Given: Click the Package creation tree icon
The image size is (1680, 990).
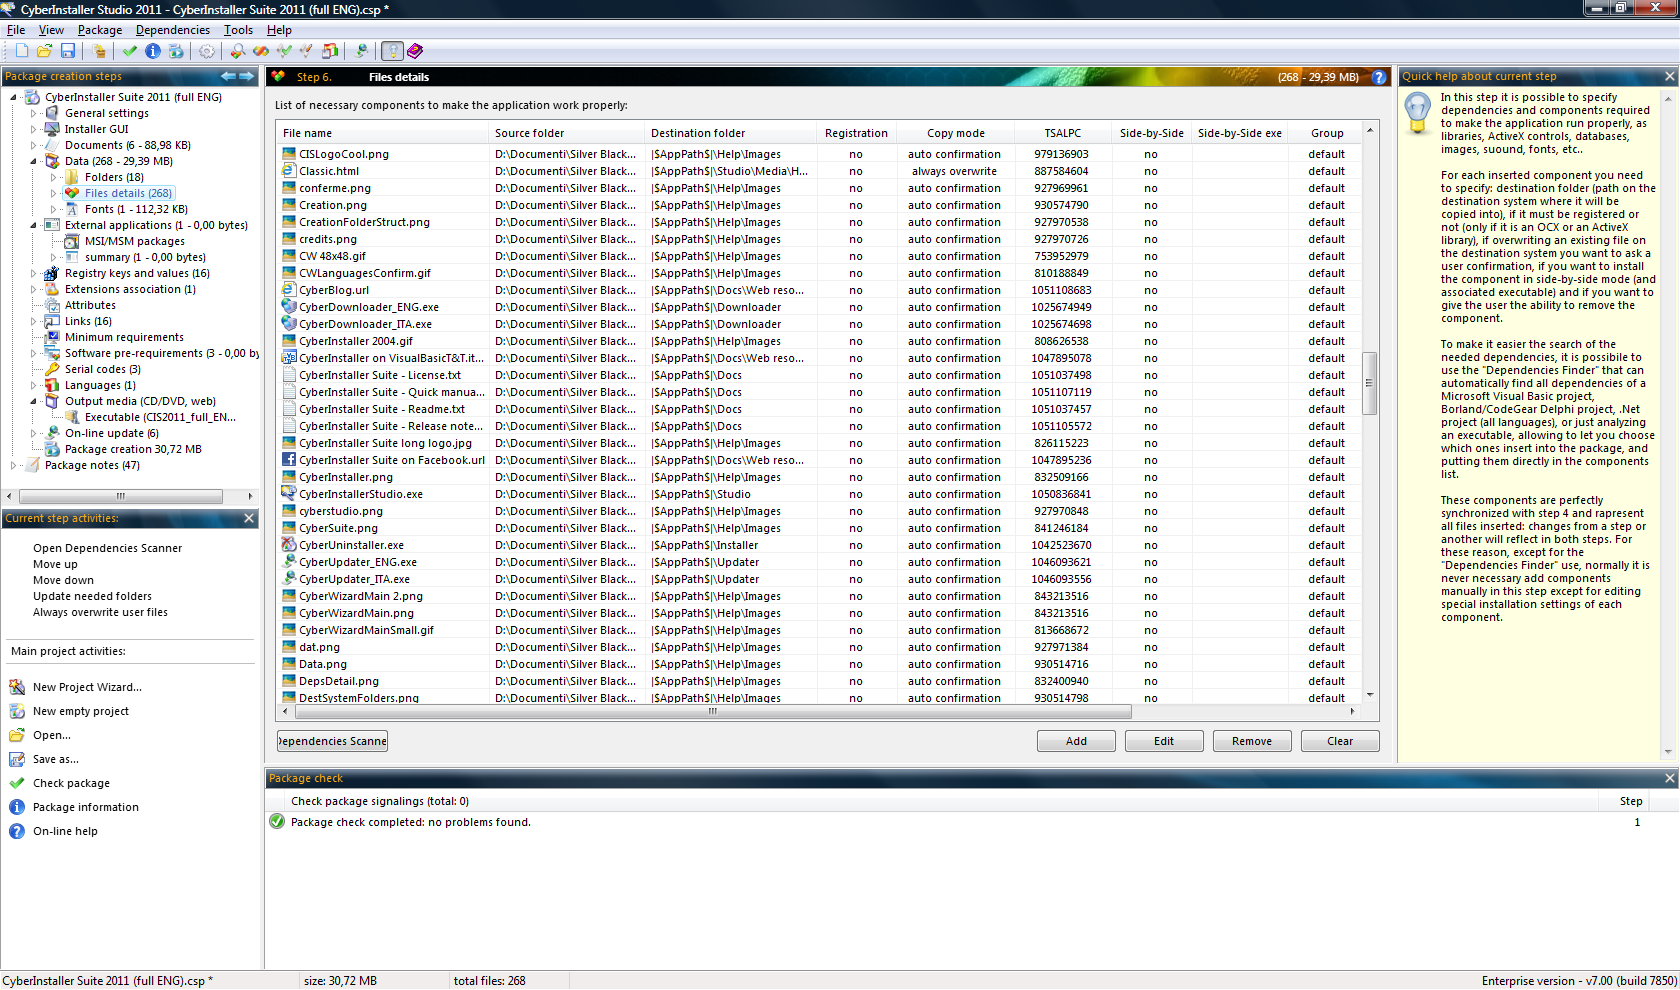Looking at the screenshot, I should (x=52, y=449).
